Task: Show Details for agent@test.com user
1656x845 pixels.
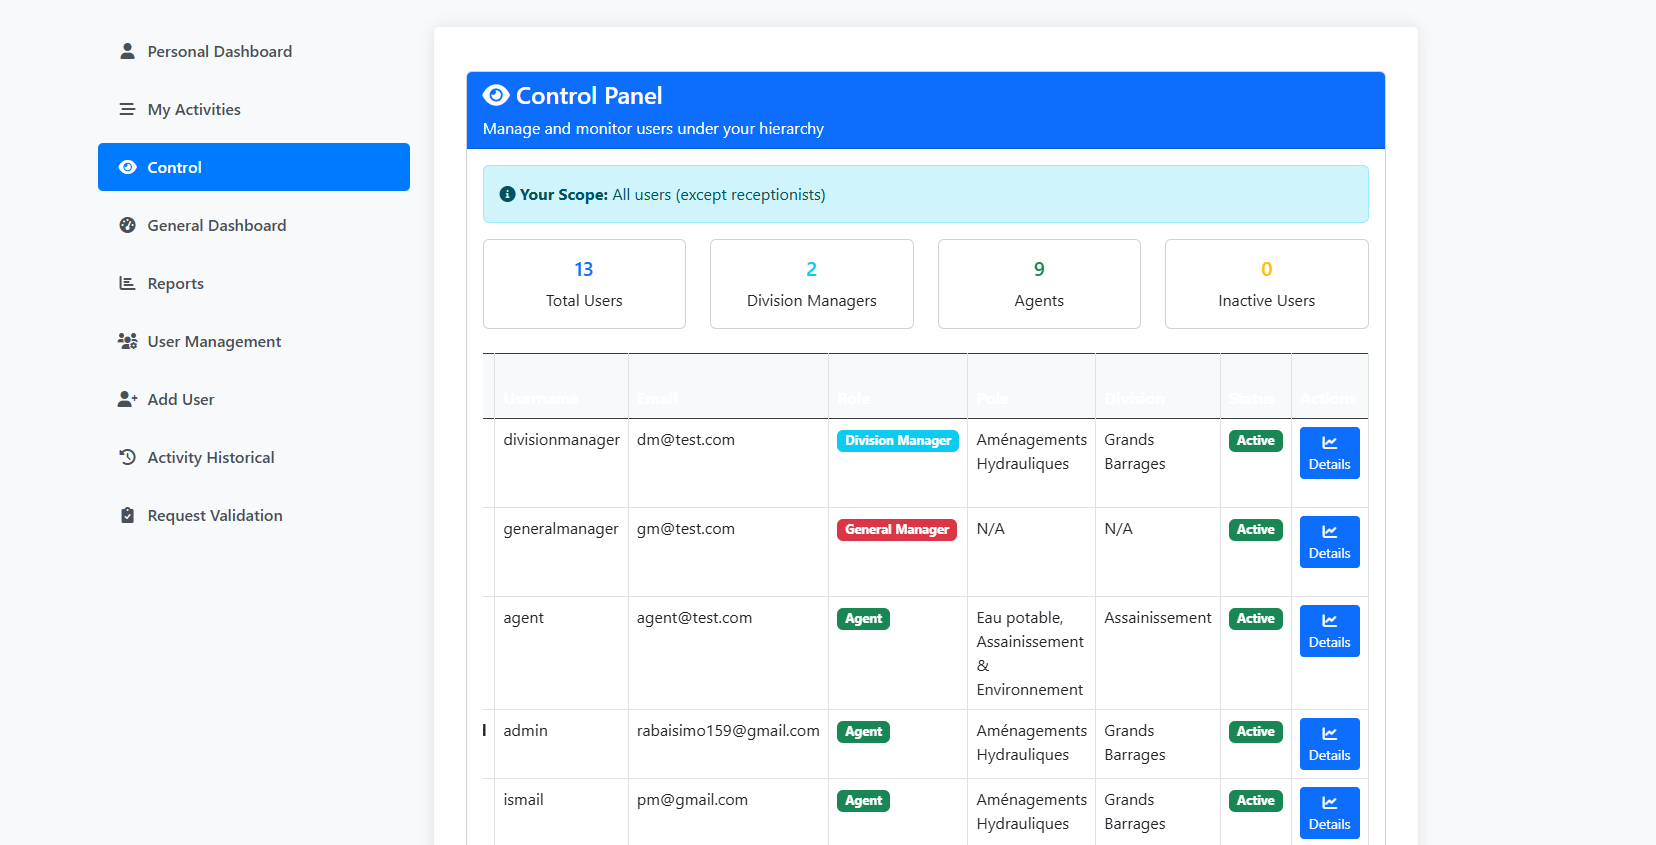Action: tap(1329, 631)
